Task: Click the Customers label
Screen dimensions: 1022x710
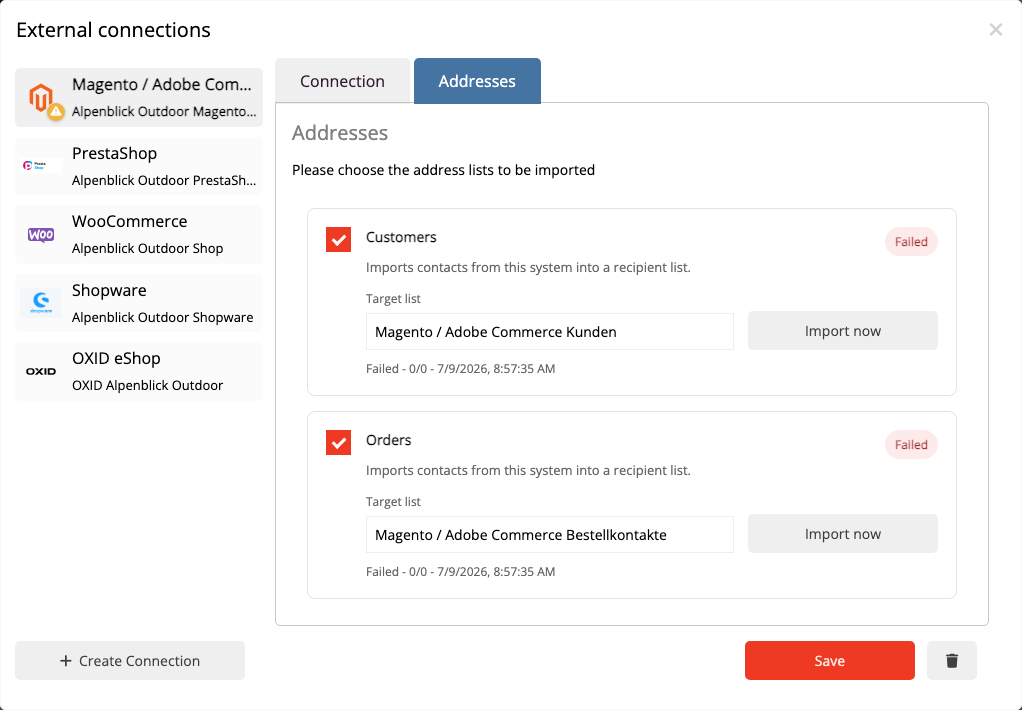Action: 401,237
